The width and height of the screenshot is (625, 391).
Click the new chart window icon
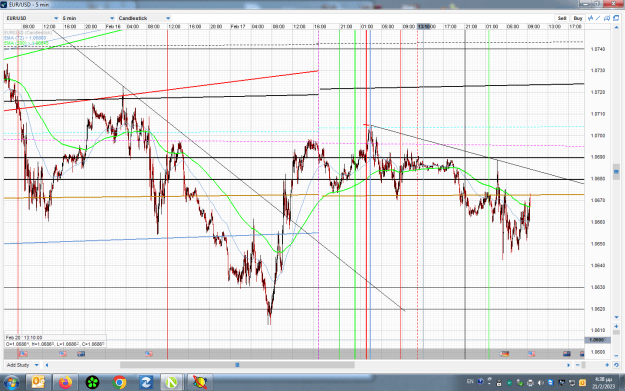(x=616, y=18)
